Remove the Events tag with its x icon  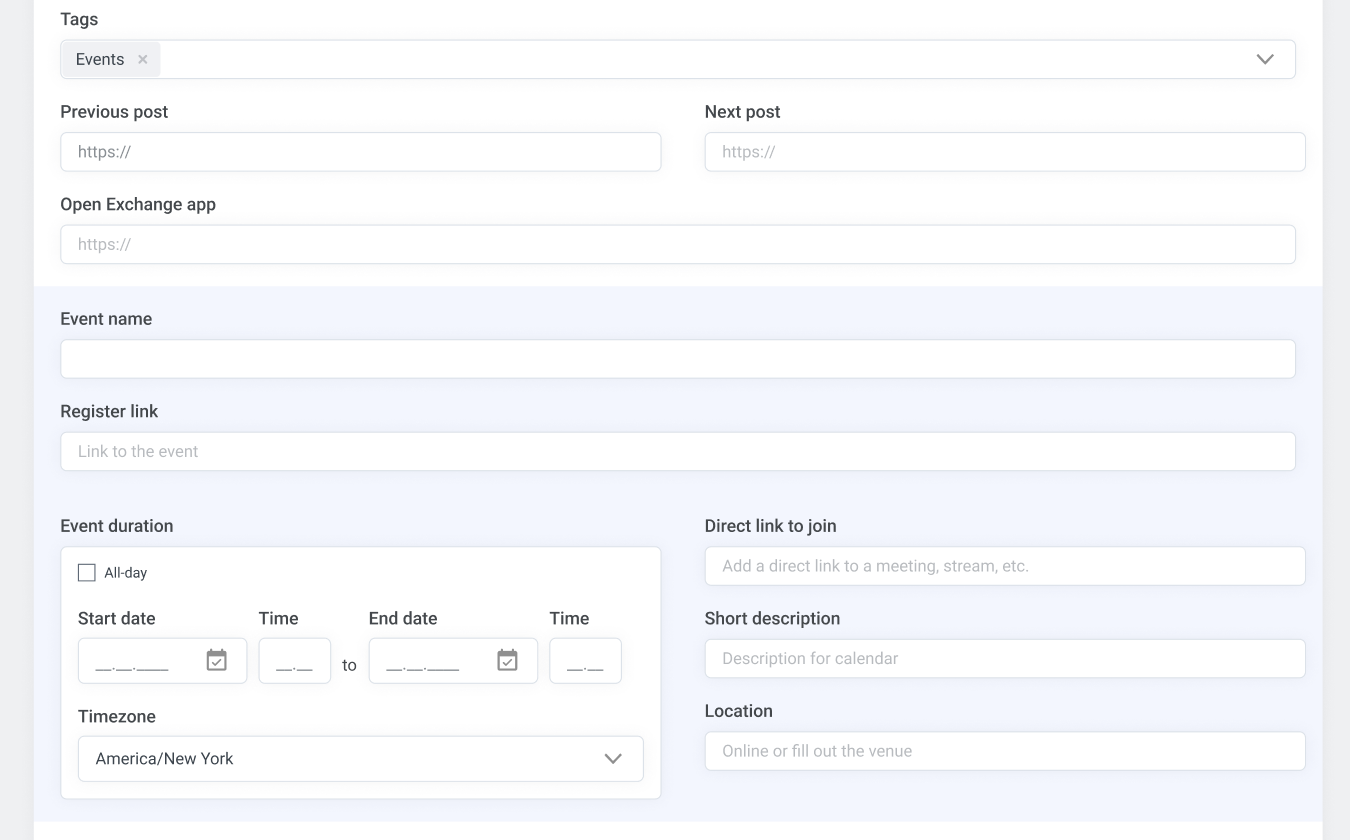tap(143, 60)
